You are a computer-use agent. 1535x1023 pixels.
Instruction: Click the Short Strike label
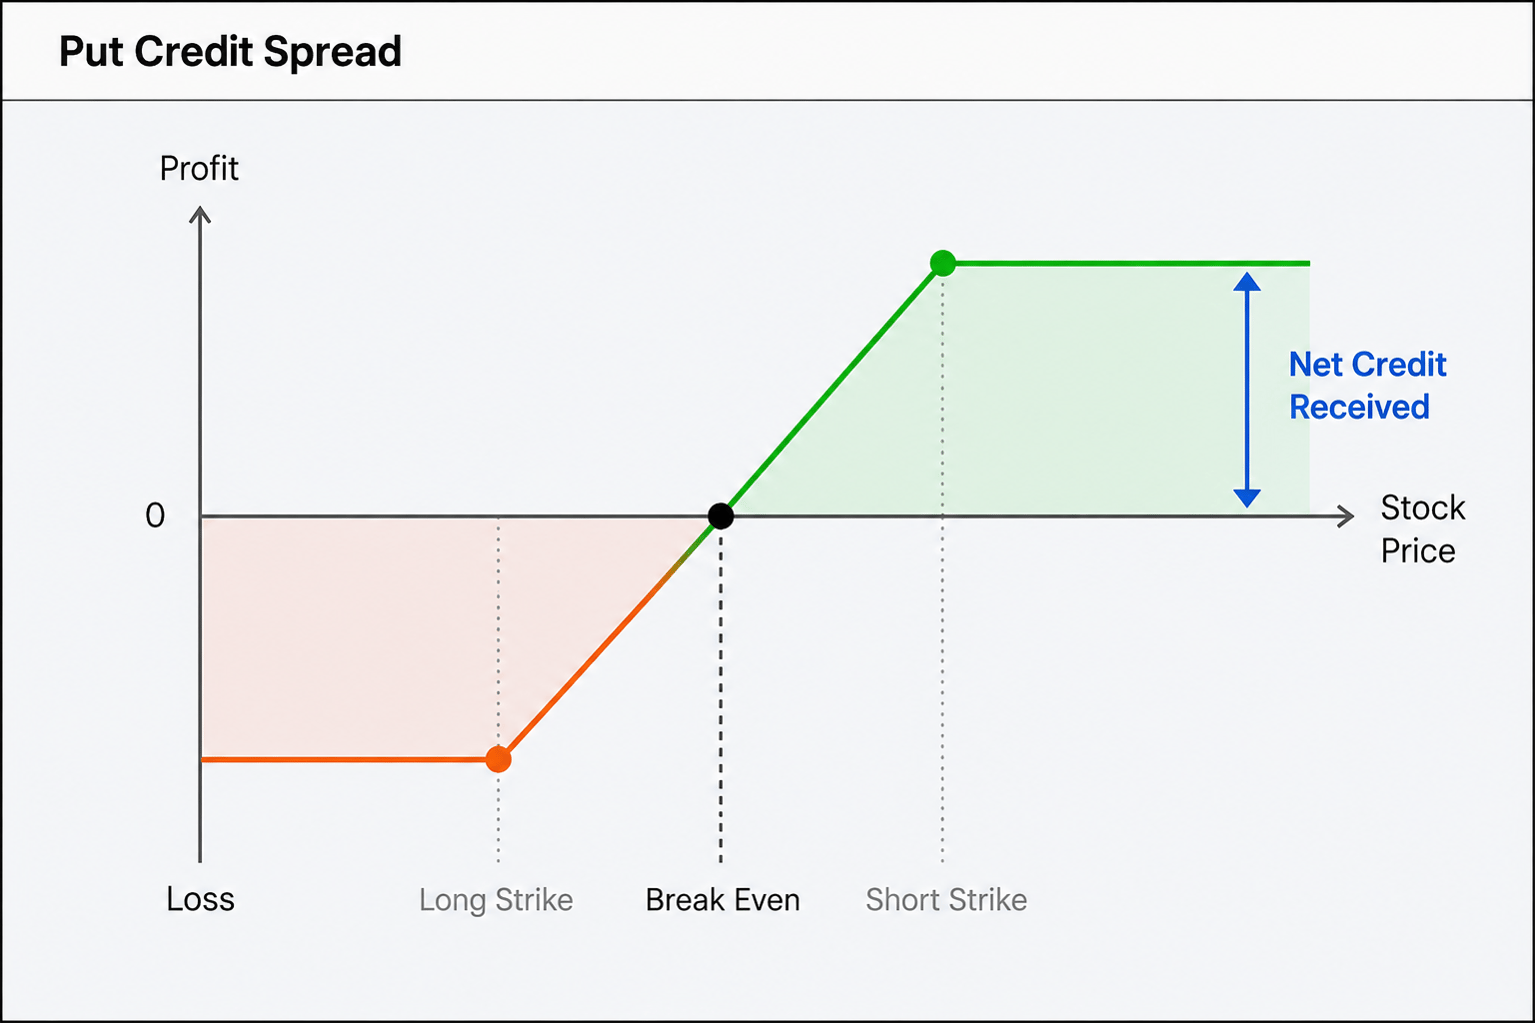pos(946,900)
